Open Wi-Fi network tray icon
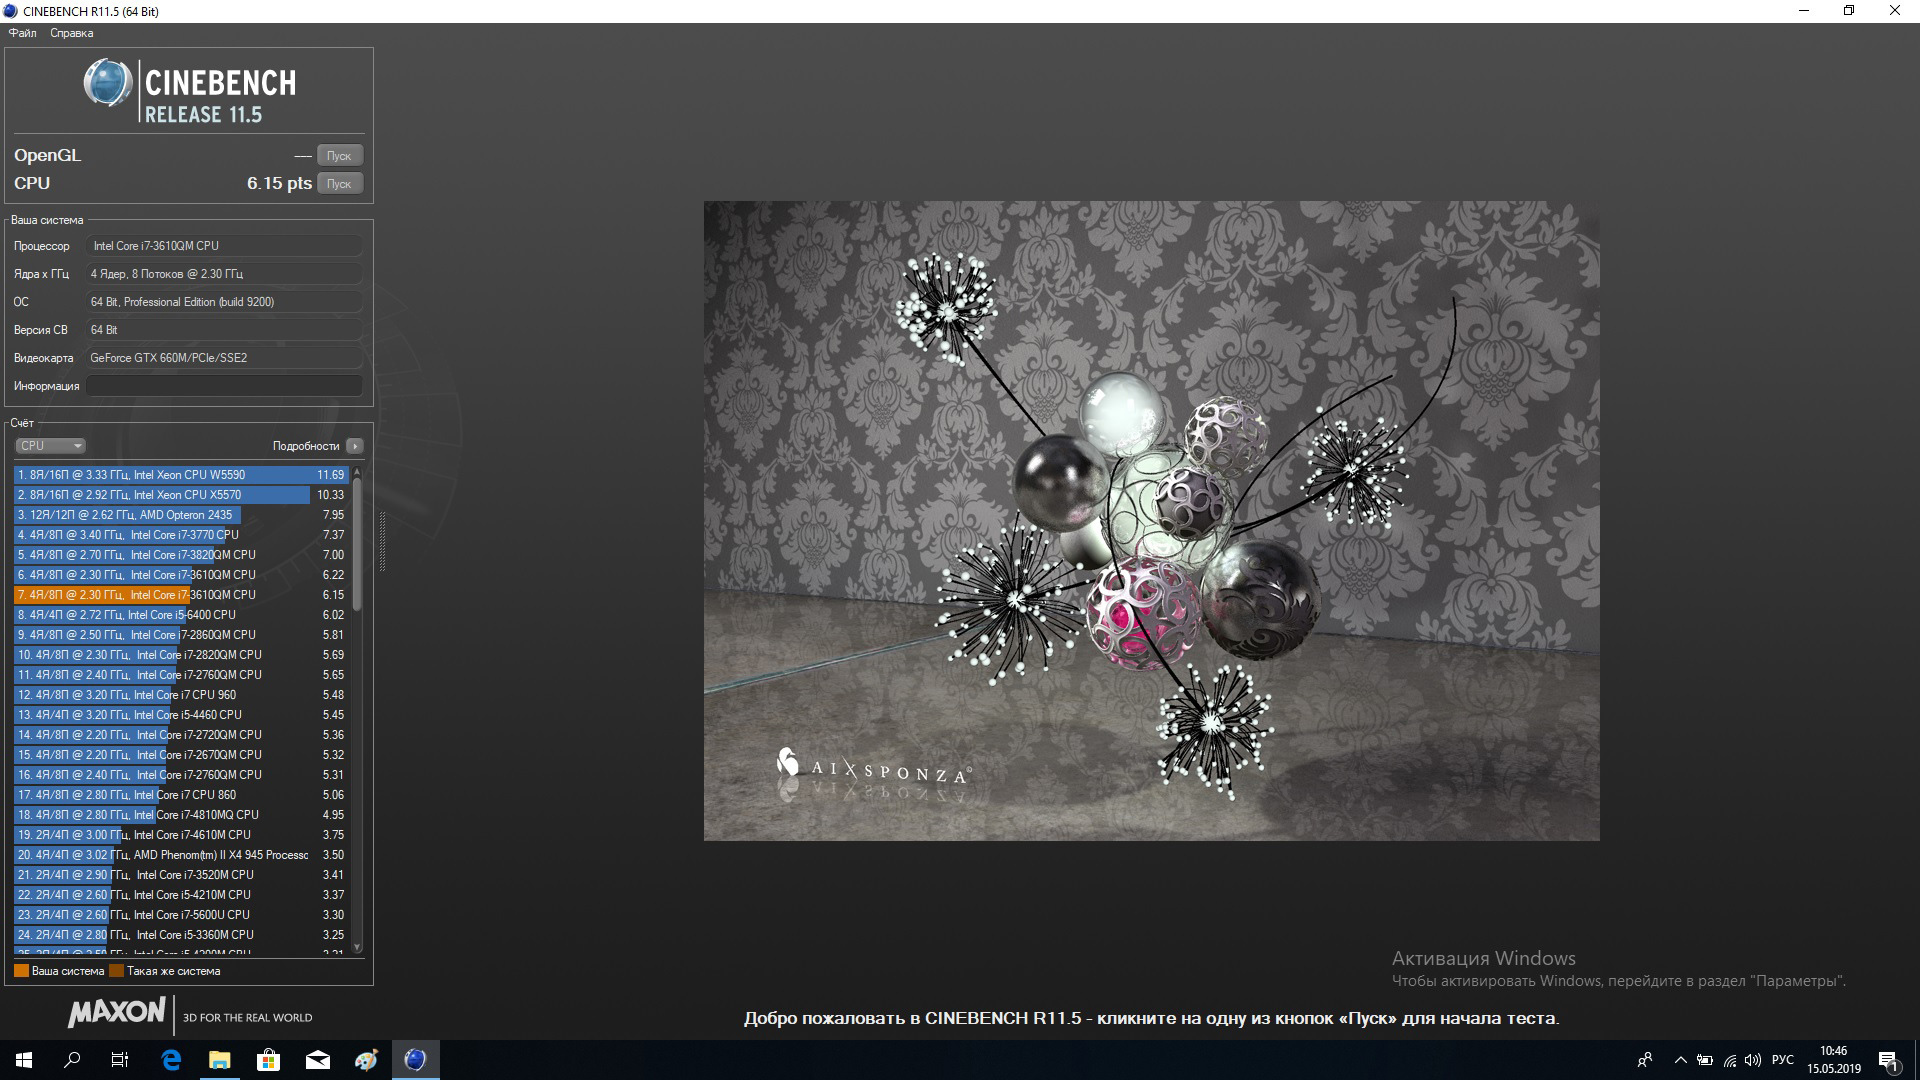 click(x=1729, y=1060)
